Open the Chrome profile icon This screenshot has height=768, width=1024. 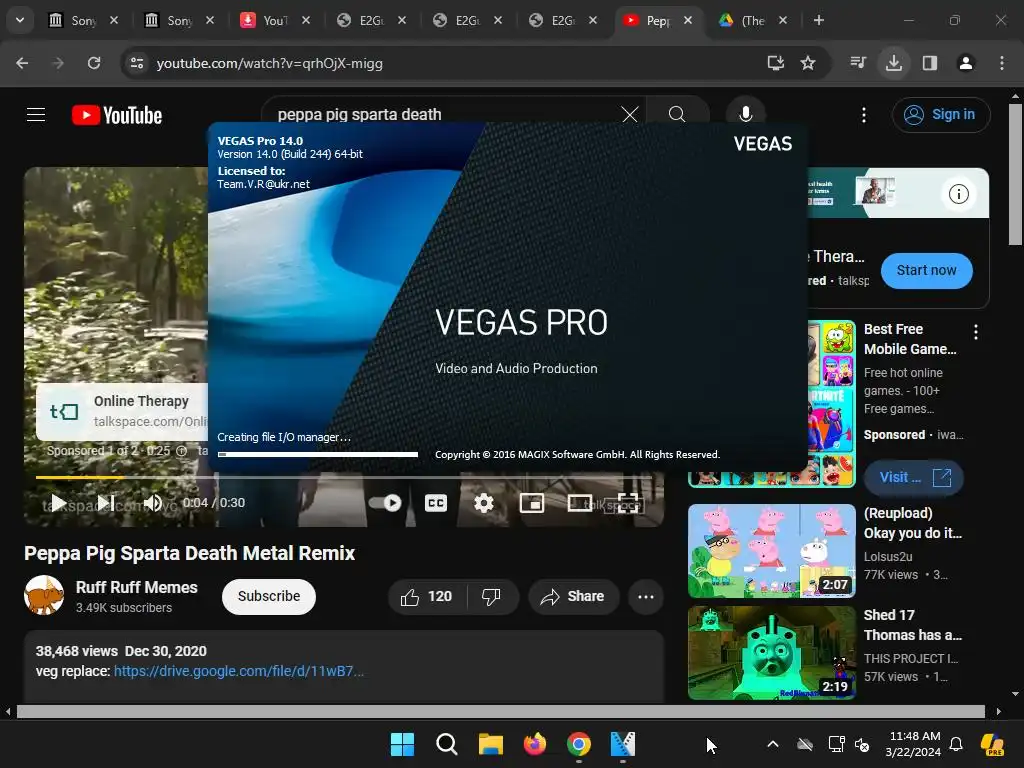(x=966, y=63)
